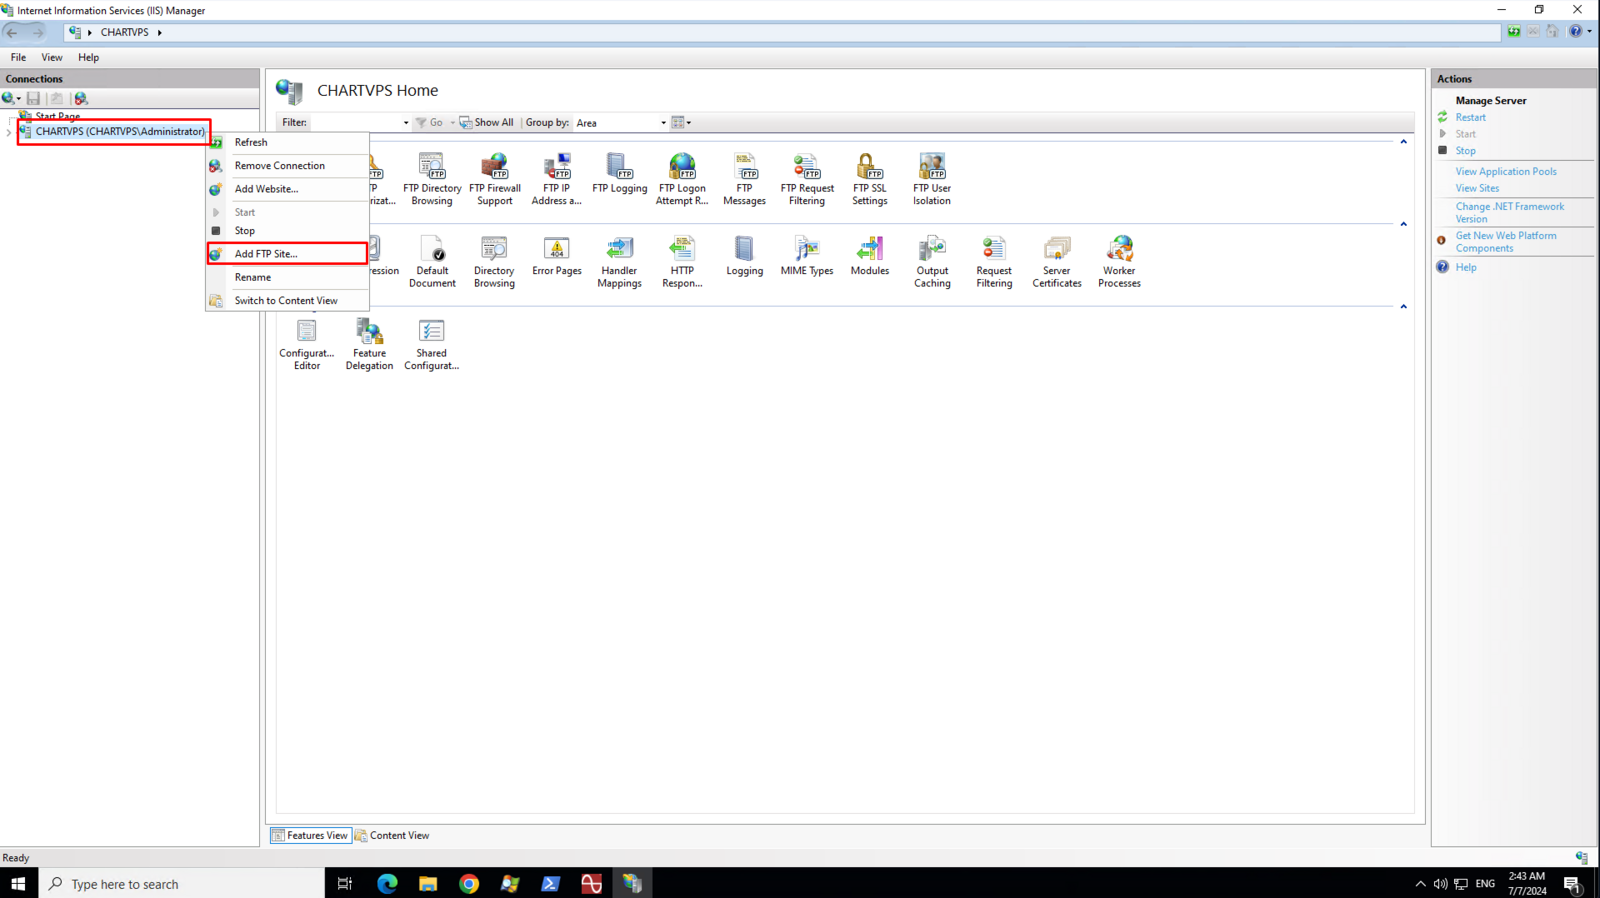1600x898 pixels.
Task: Open the MIME Types feature
Action: tap(806, 257)
